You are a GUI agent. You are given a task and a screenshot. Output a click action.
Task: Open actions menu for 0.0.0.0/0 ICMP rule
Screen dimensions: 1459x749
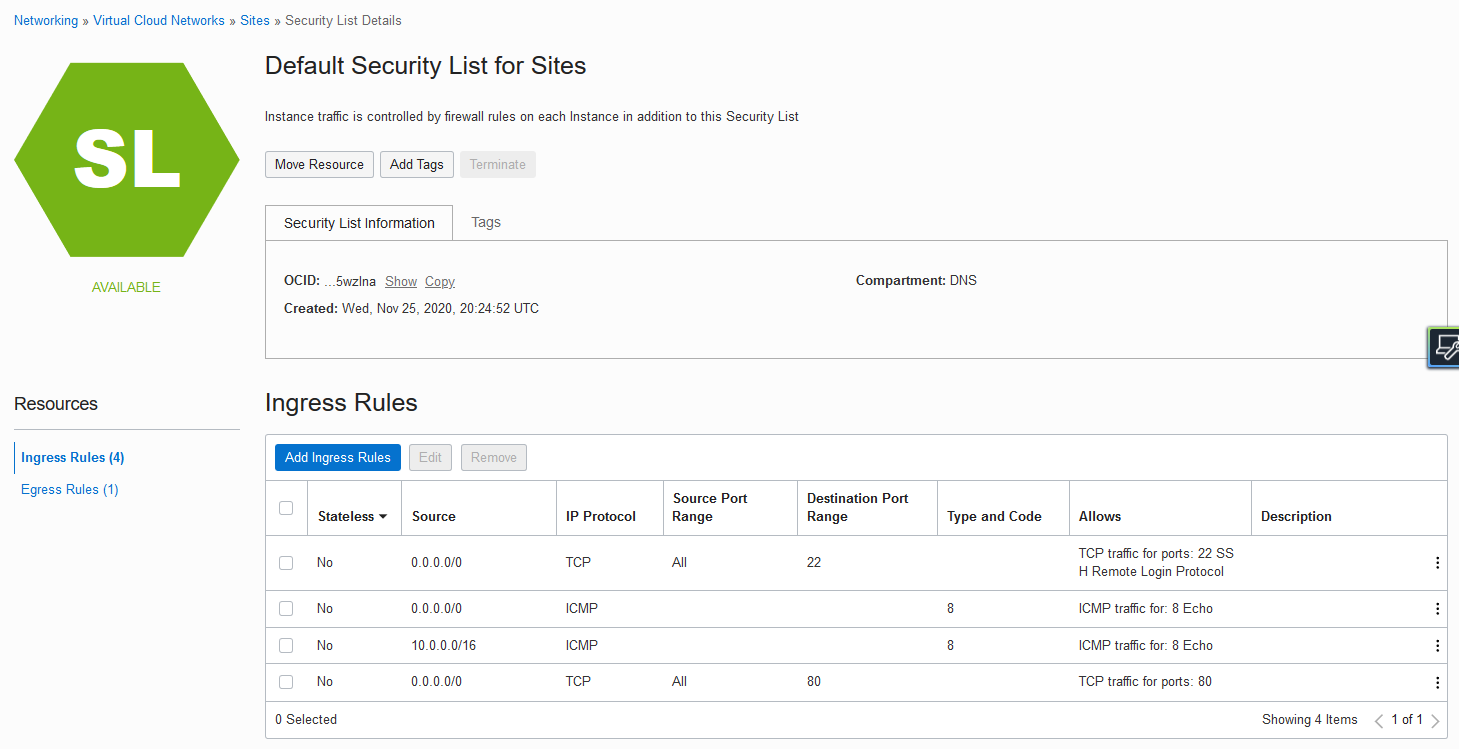[1437, 609]
